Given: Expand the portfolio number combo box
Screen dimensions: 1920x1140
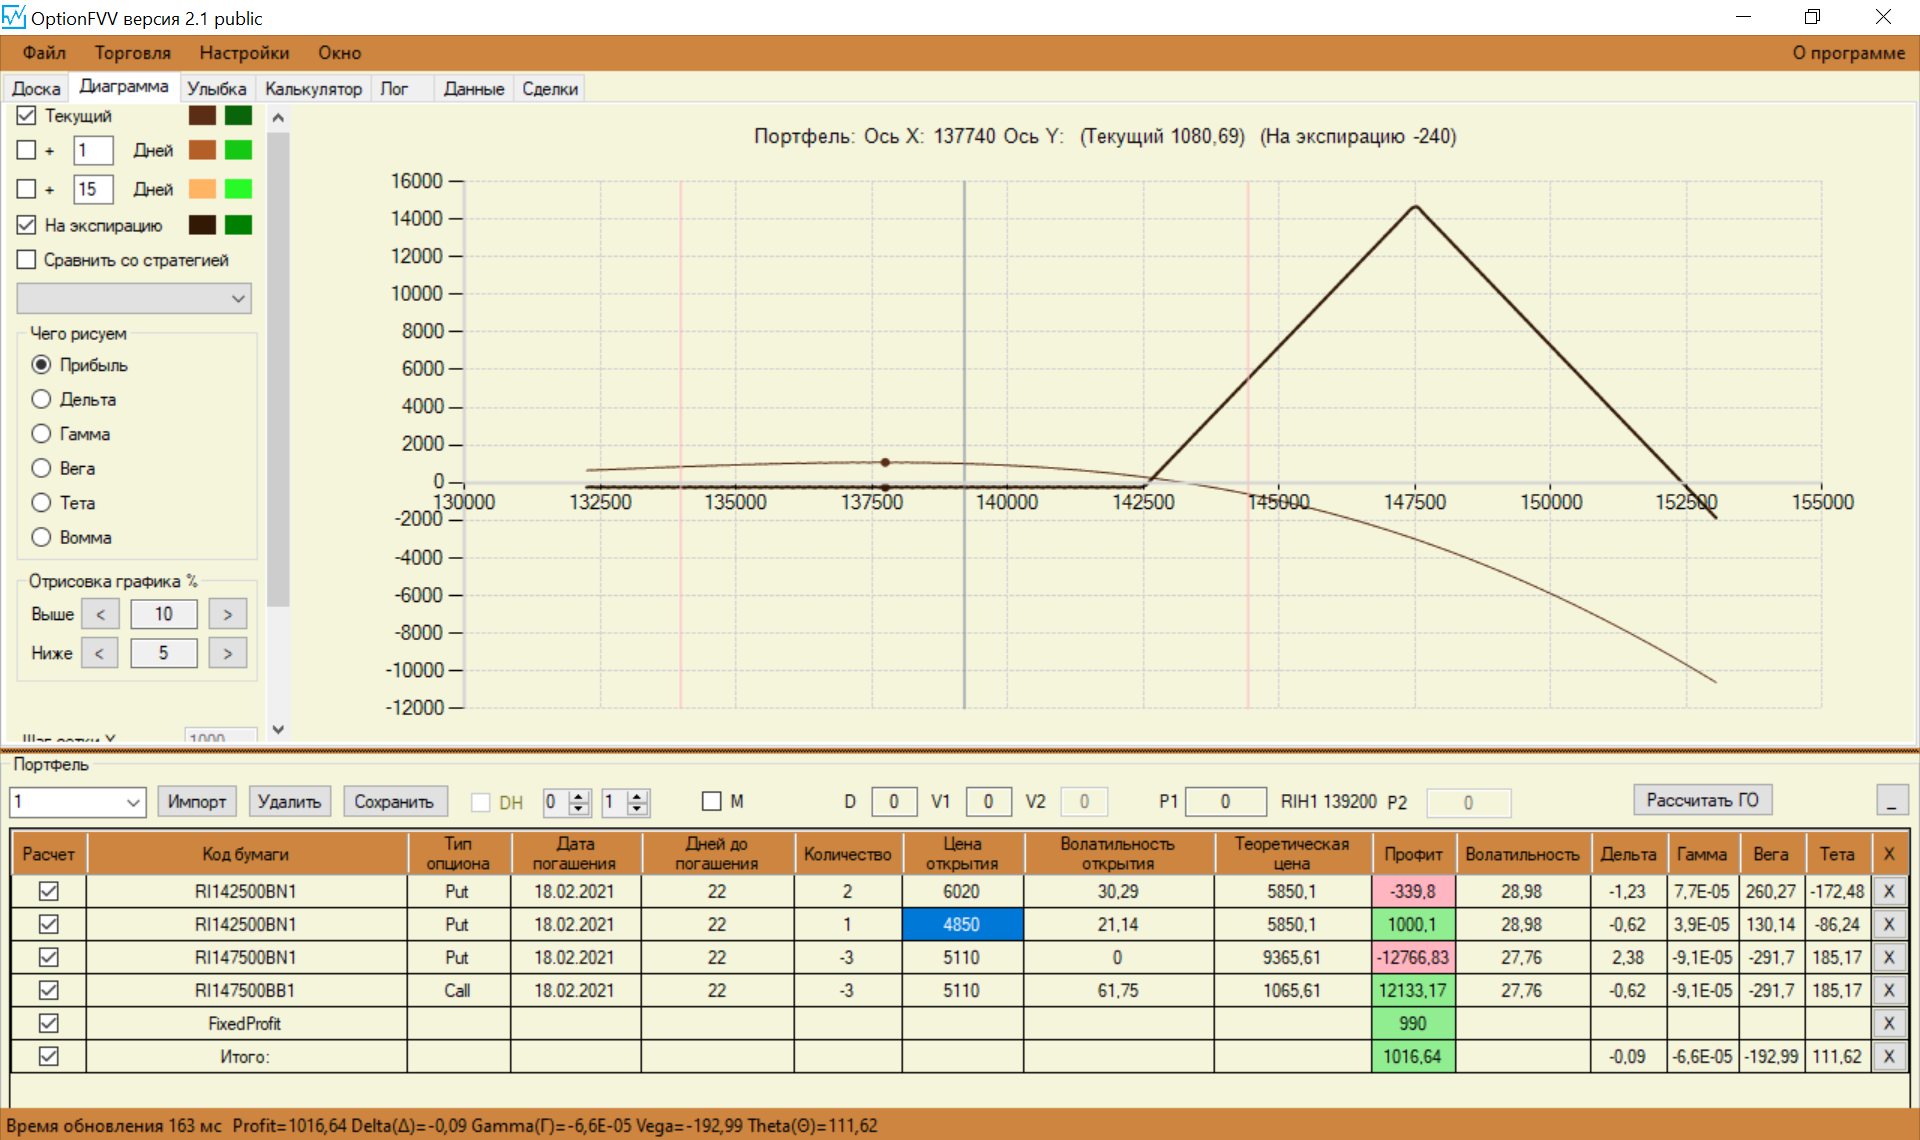Looking at the screenshot, I should 133,802.
